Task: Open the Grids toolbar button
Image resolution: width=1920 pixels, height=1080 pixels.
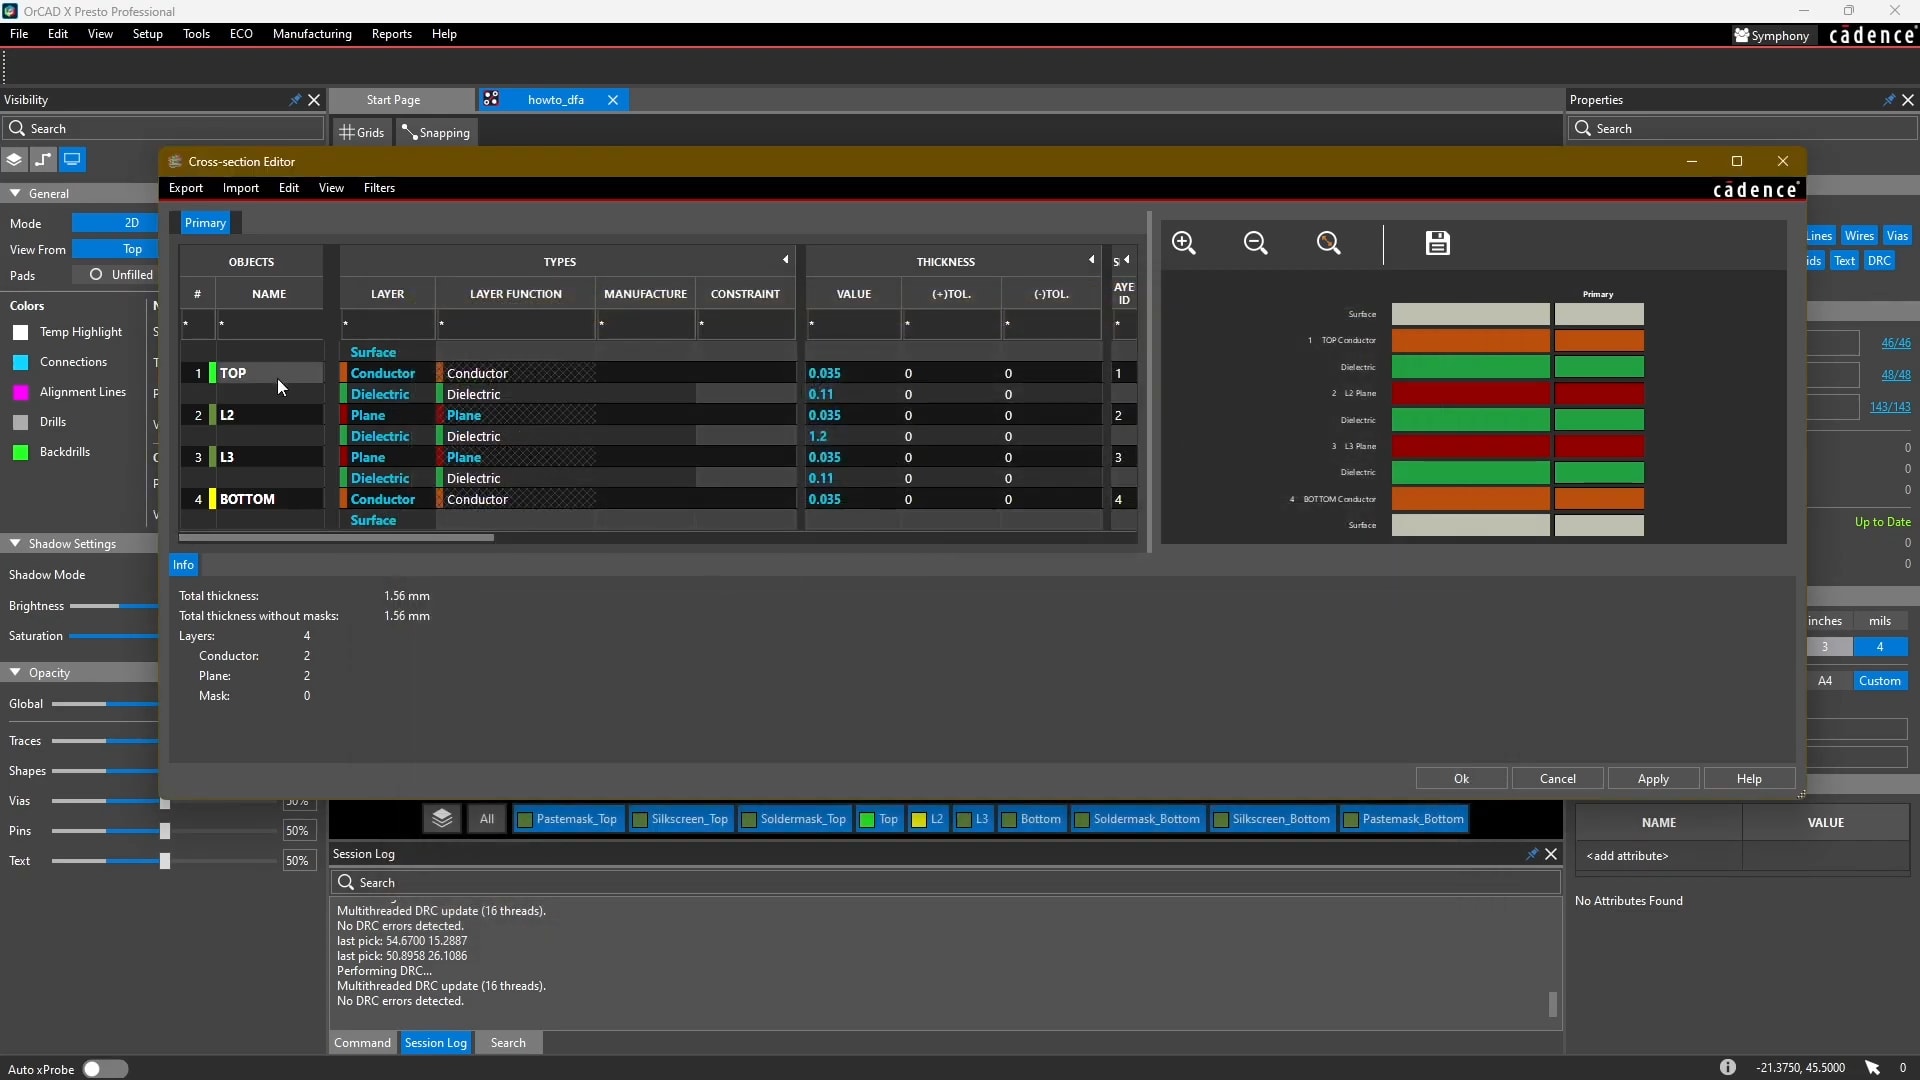Action: pyautogui.click(x=362, y=132)
